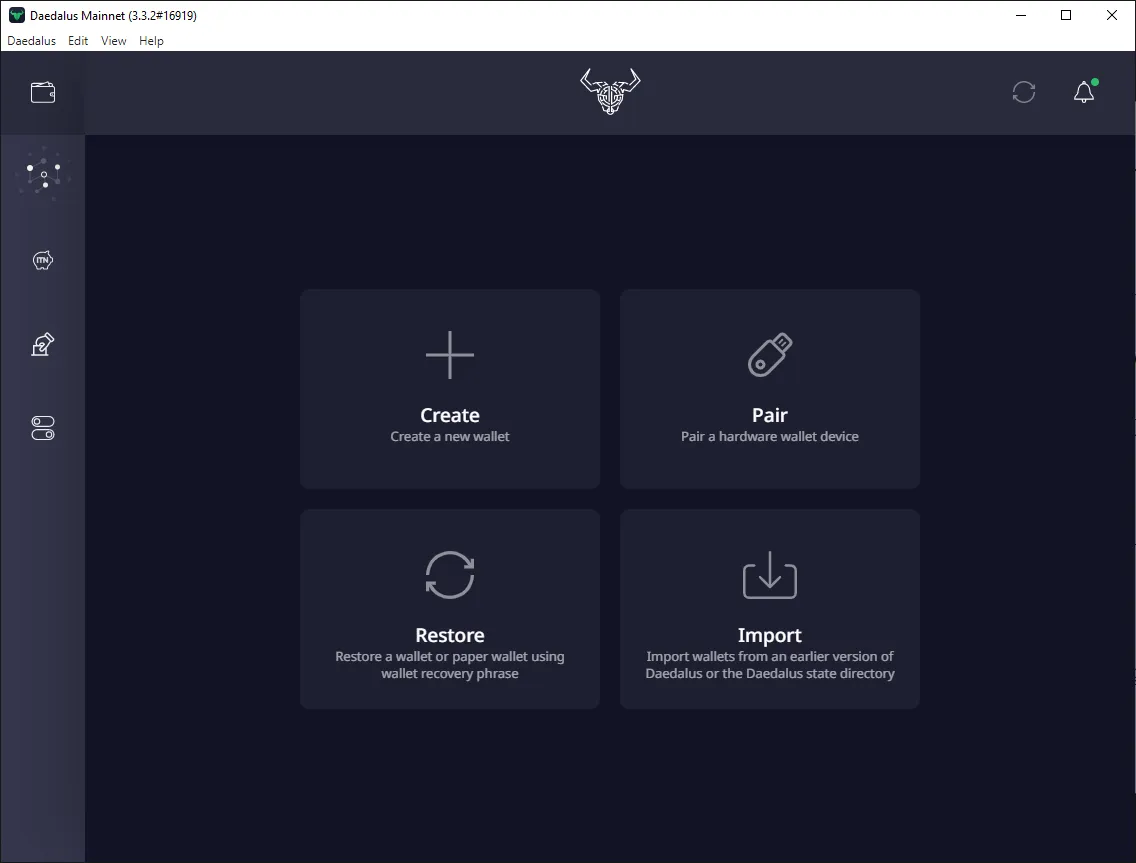This screenshot has height=863, width=1136.
Task: Choose the Restore heading to recover a wallet
Action: tap(450, 635)
